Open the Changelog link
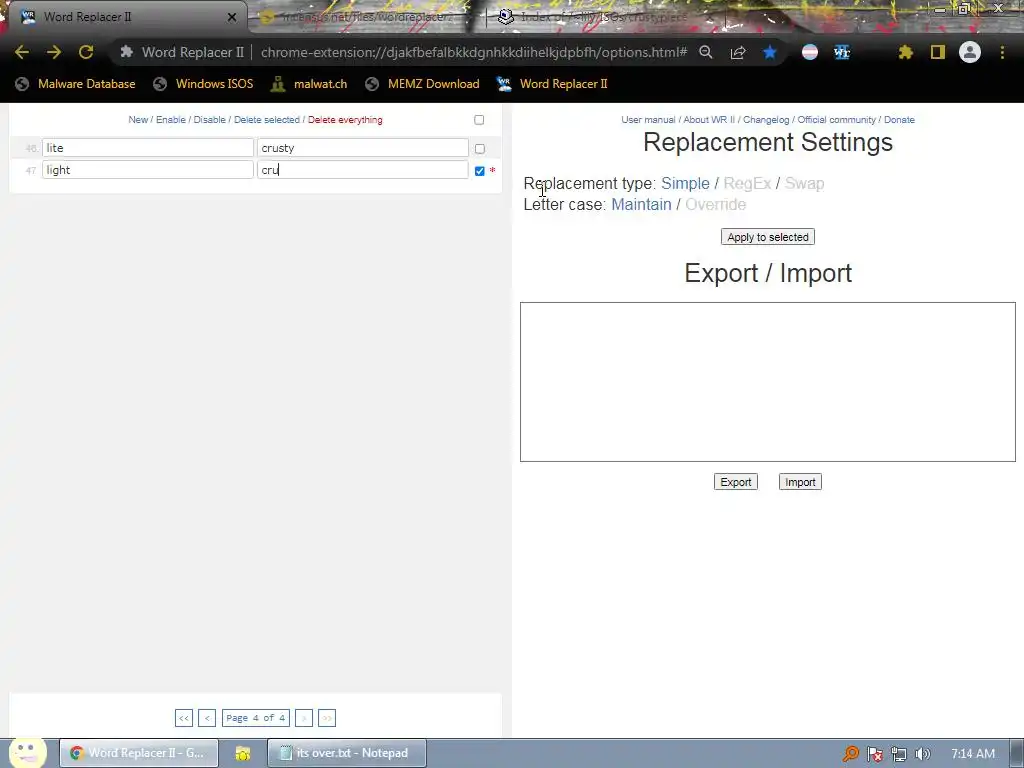Image resolution: width=1024 pixels, height=768 pixels. 766,120
